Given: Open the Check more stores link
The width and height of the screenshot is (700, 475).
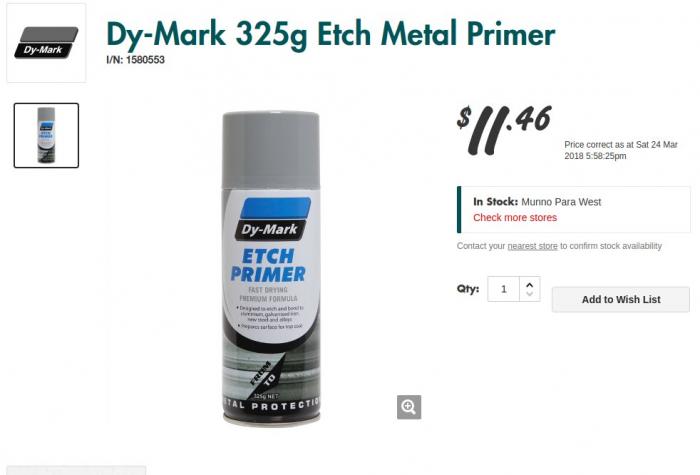Looking at the screenshot, I should pos(515,217).
